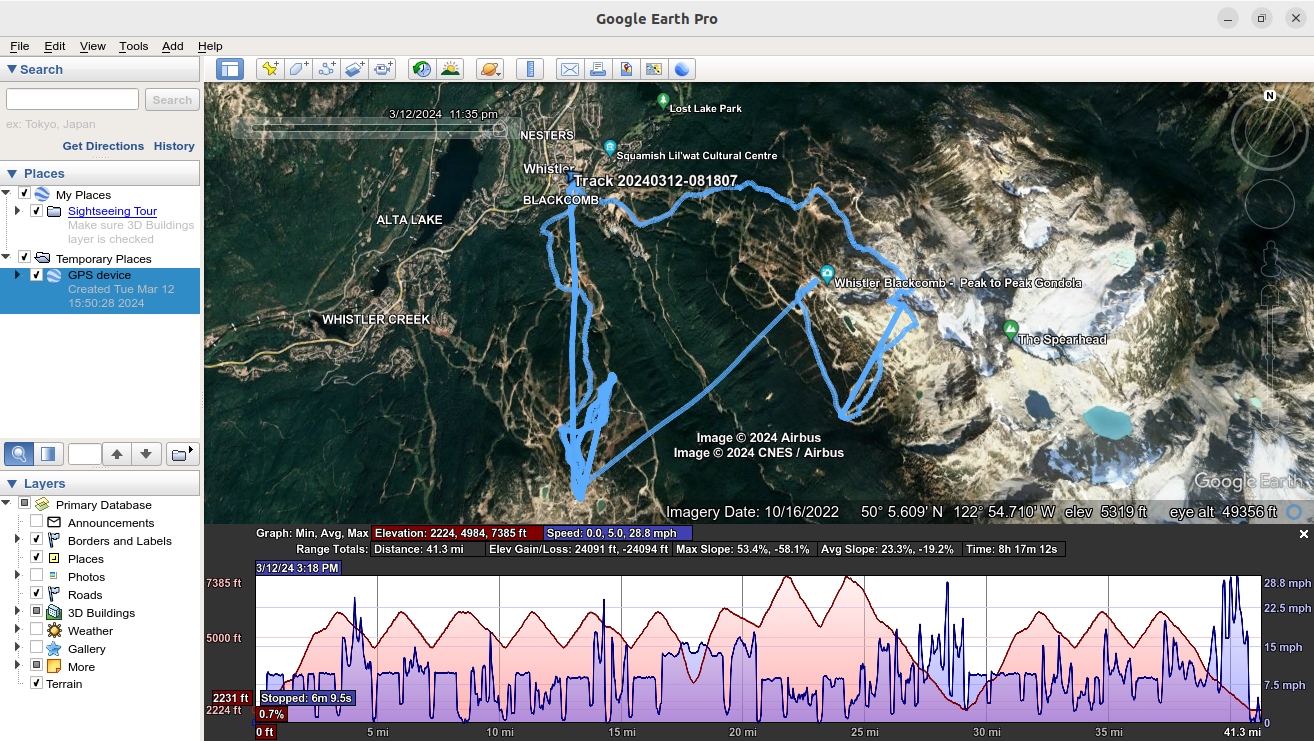Open the Sightseeing Tour link
Image resolution: width=1314 pixels, height=741 pixels.
click(112, 211)
